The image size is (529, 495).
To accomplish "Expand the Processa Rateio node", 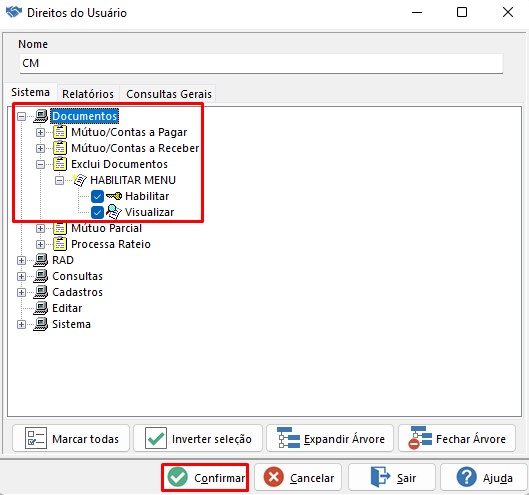I will [40, 245].
